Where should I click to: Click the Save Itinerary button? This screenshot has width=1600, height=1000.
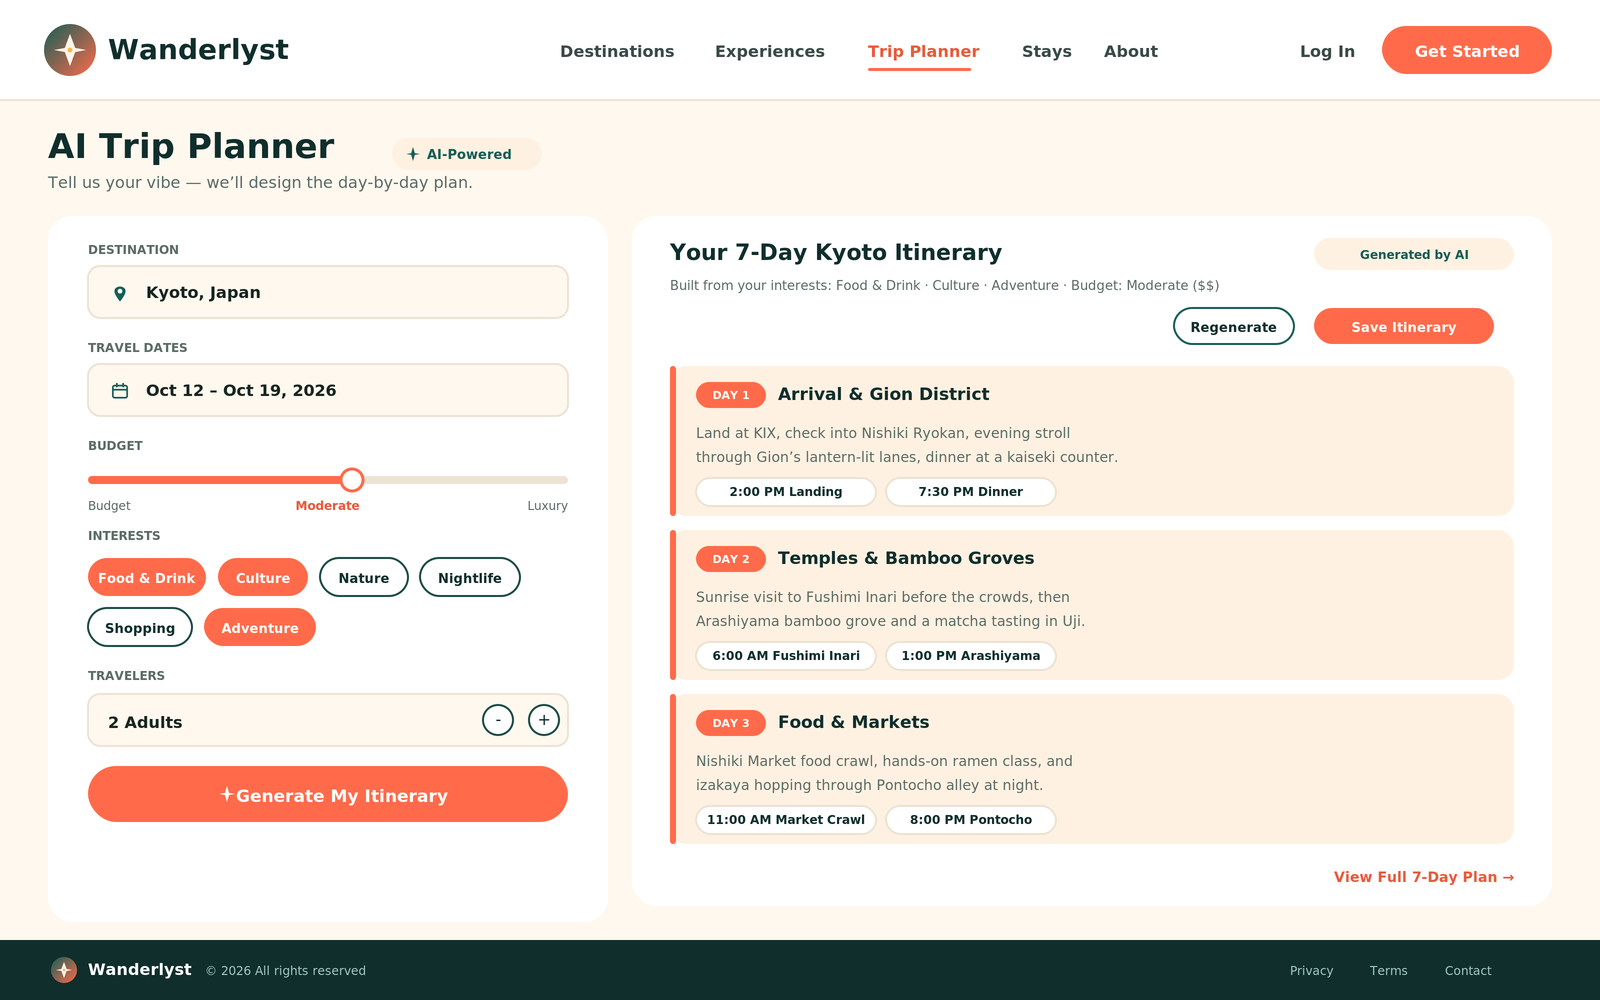tap(1404, 326)
